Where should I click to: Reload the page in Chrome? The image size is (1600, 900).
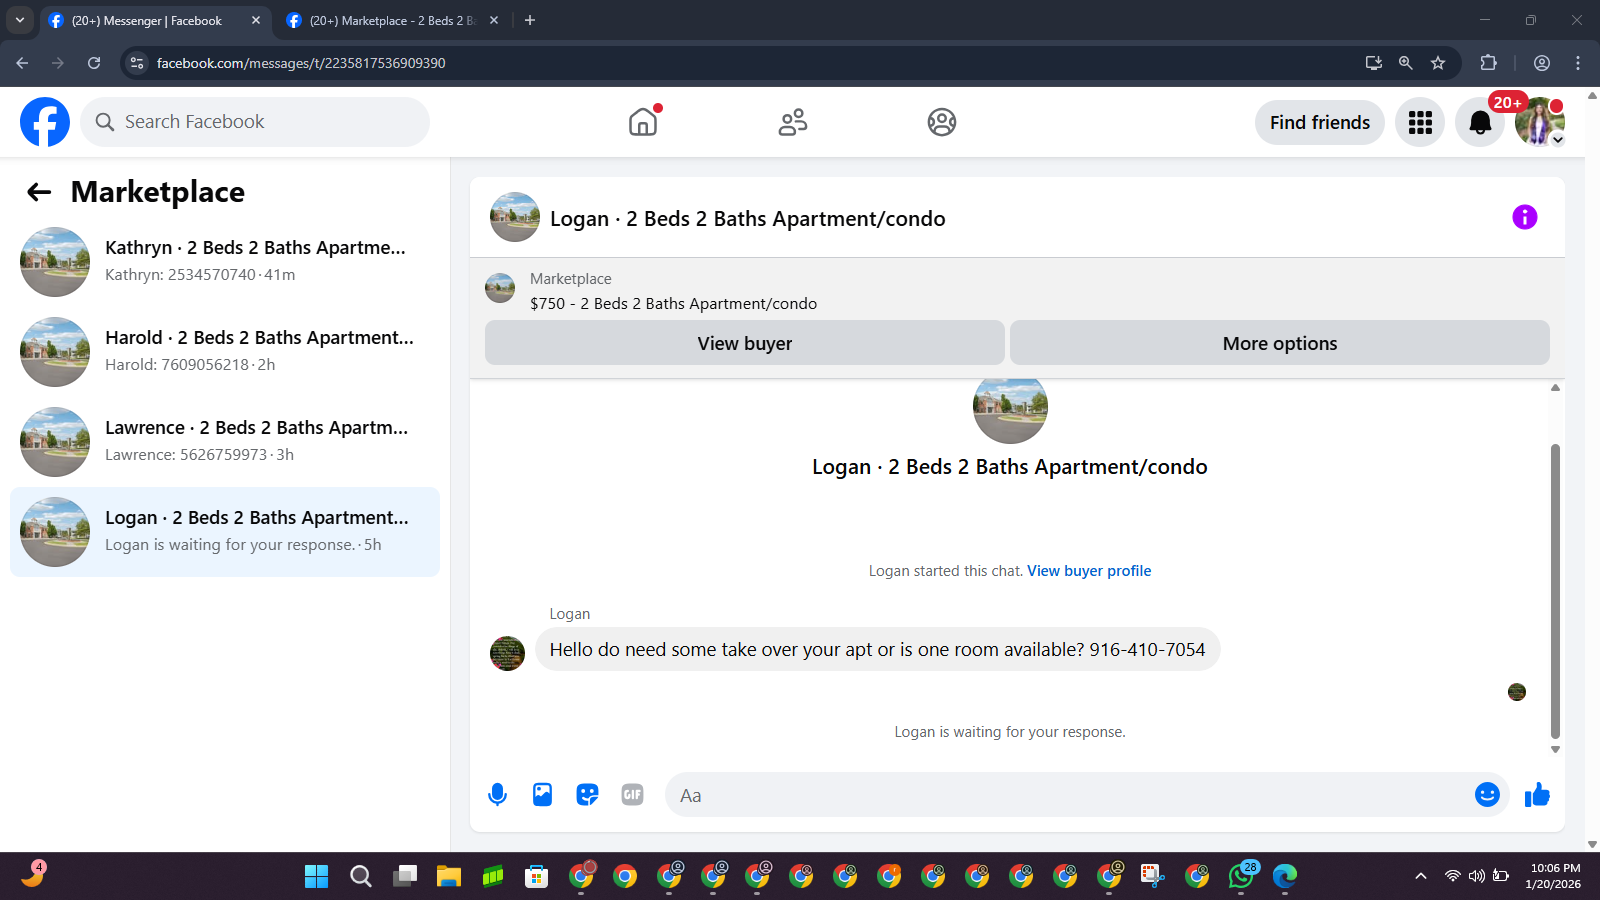click(x=94, y=63)
